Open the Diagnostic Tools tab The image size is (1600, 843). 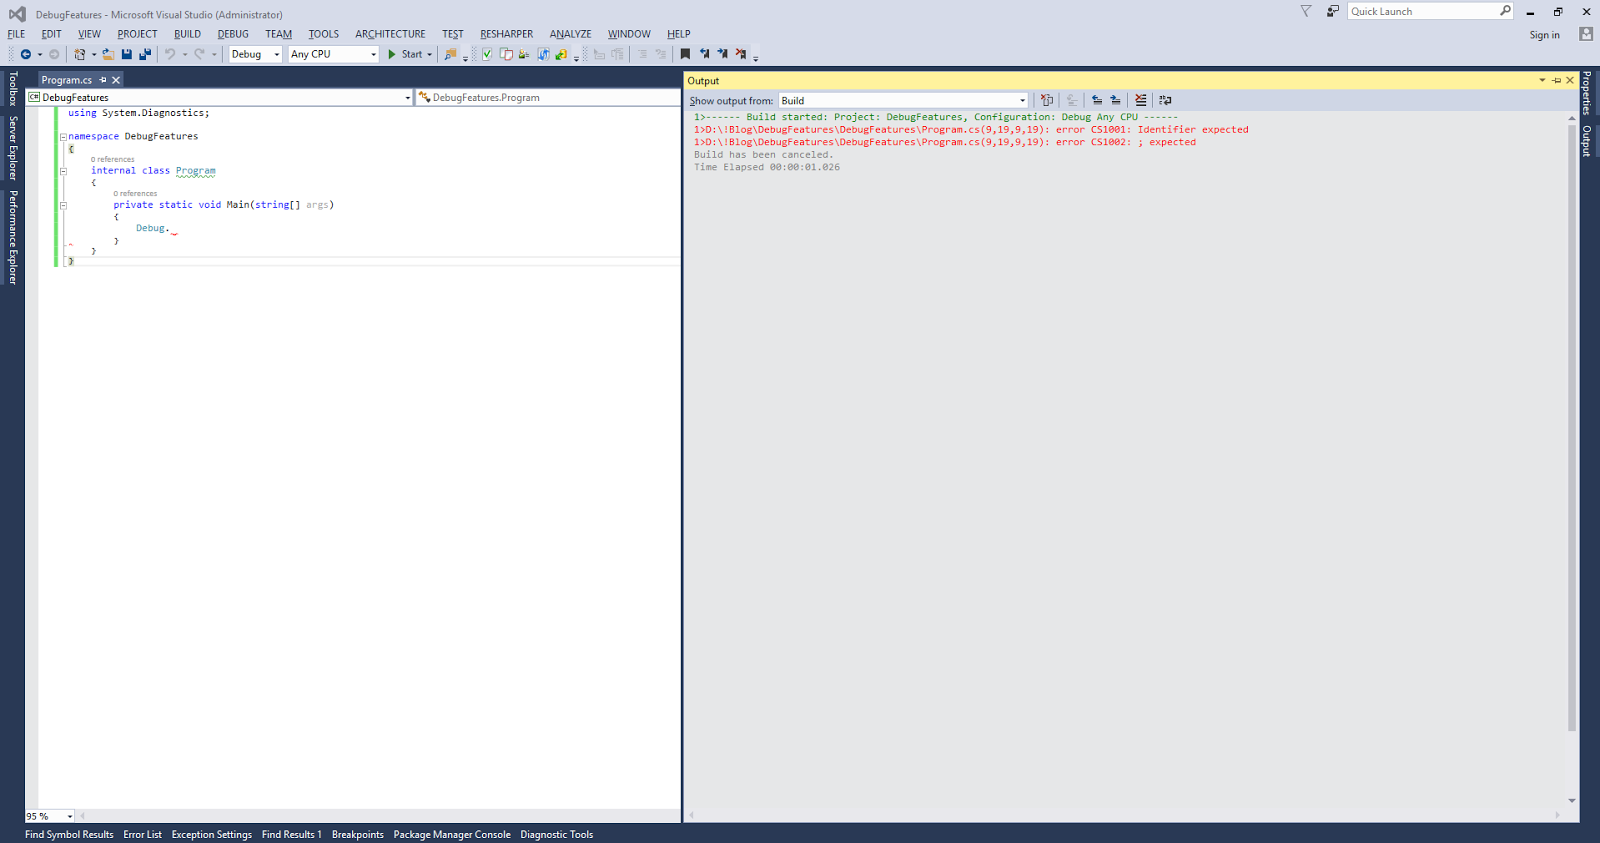(x=556, y=834)
